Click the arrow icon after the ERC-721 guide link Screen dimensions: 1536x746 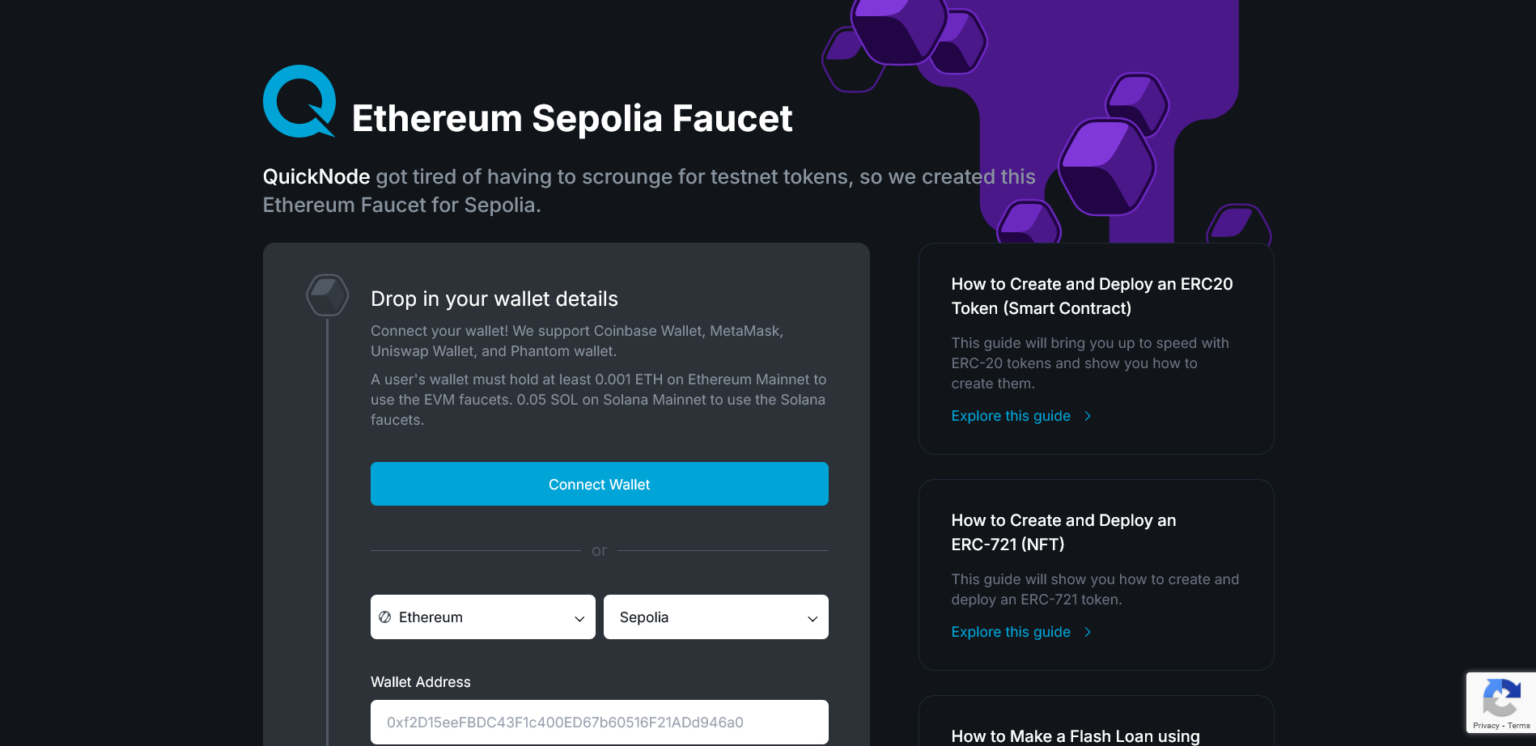tap(1087, 632)
